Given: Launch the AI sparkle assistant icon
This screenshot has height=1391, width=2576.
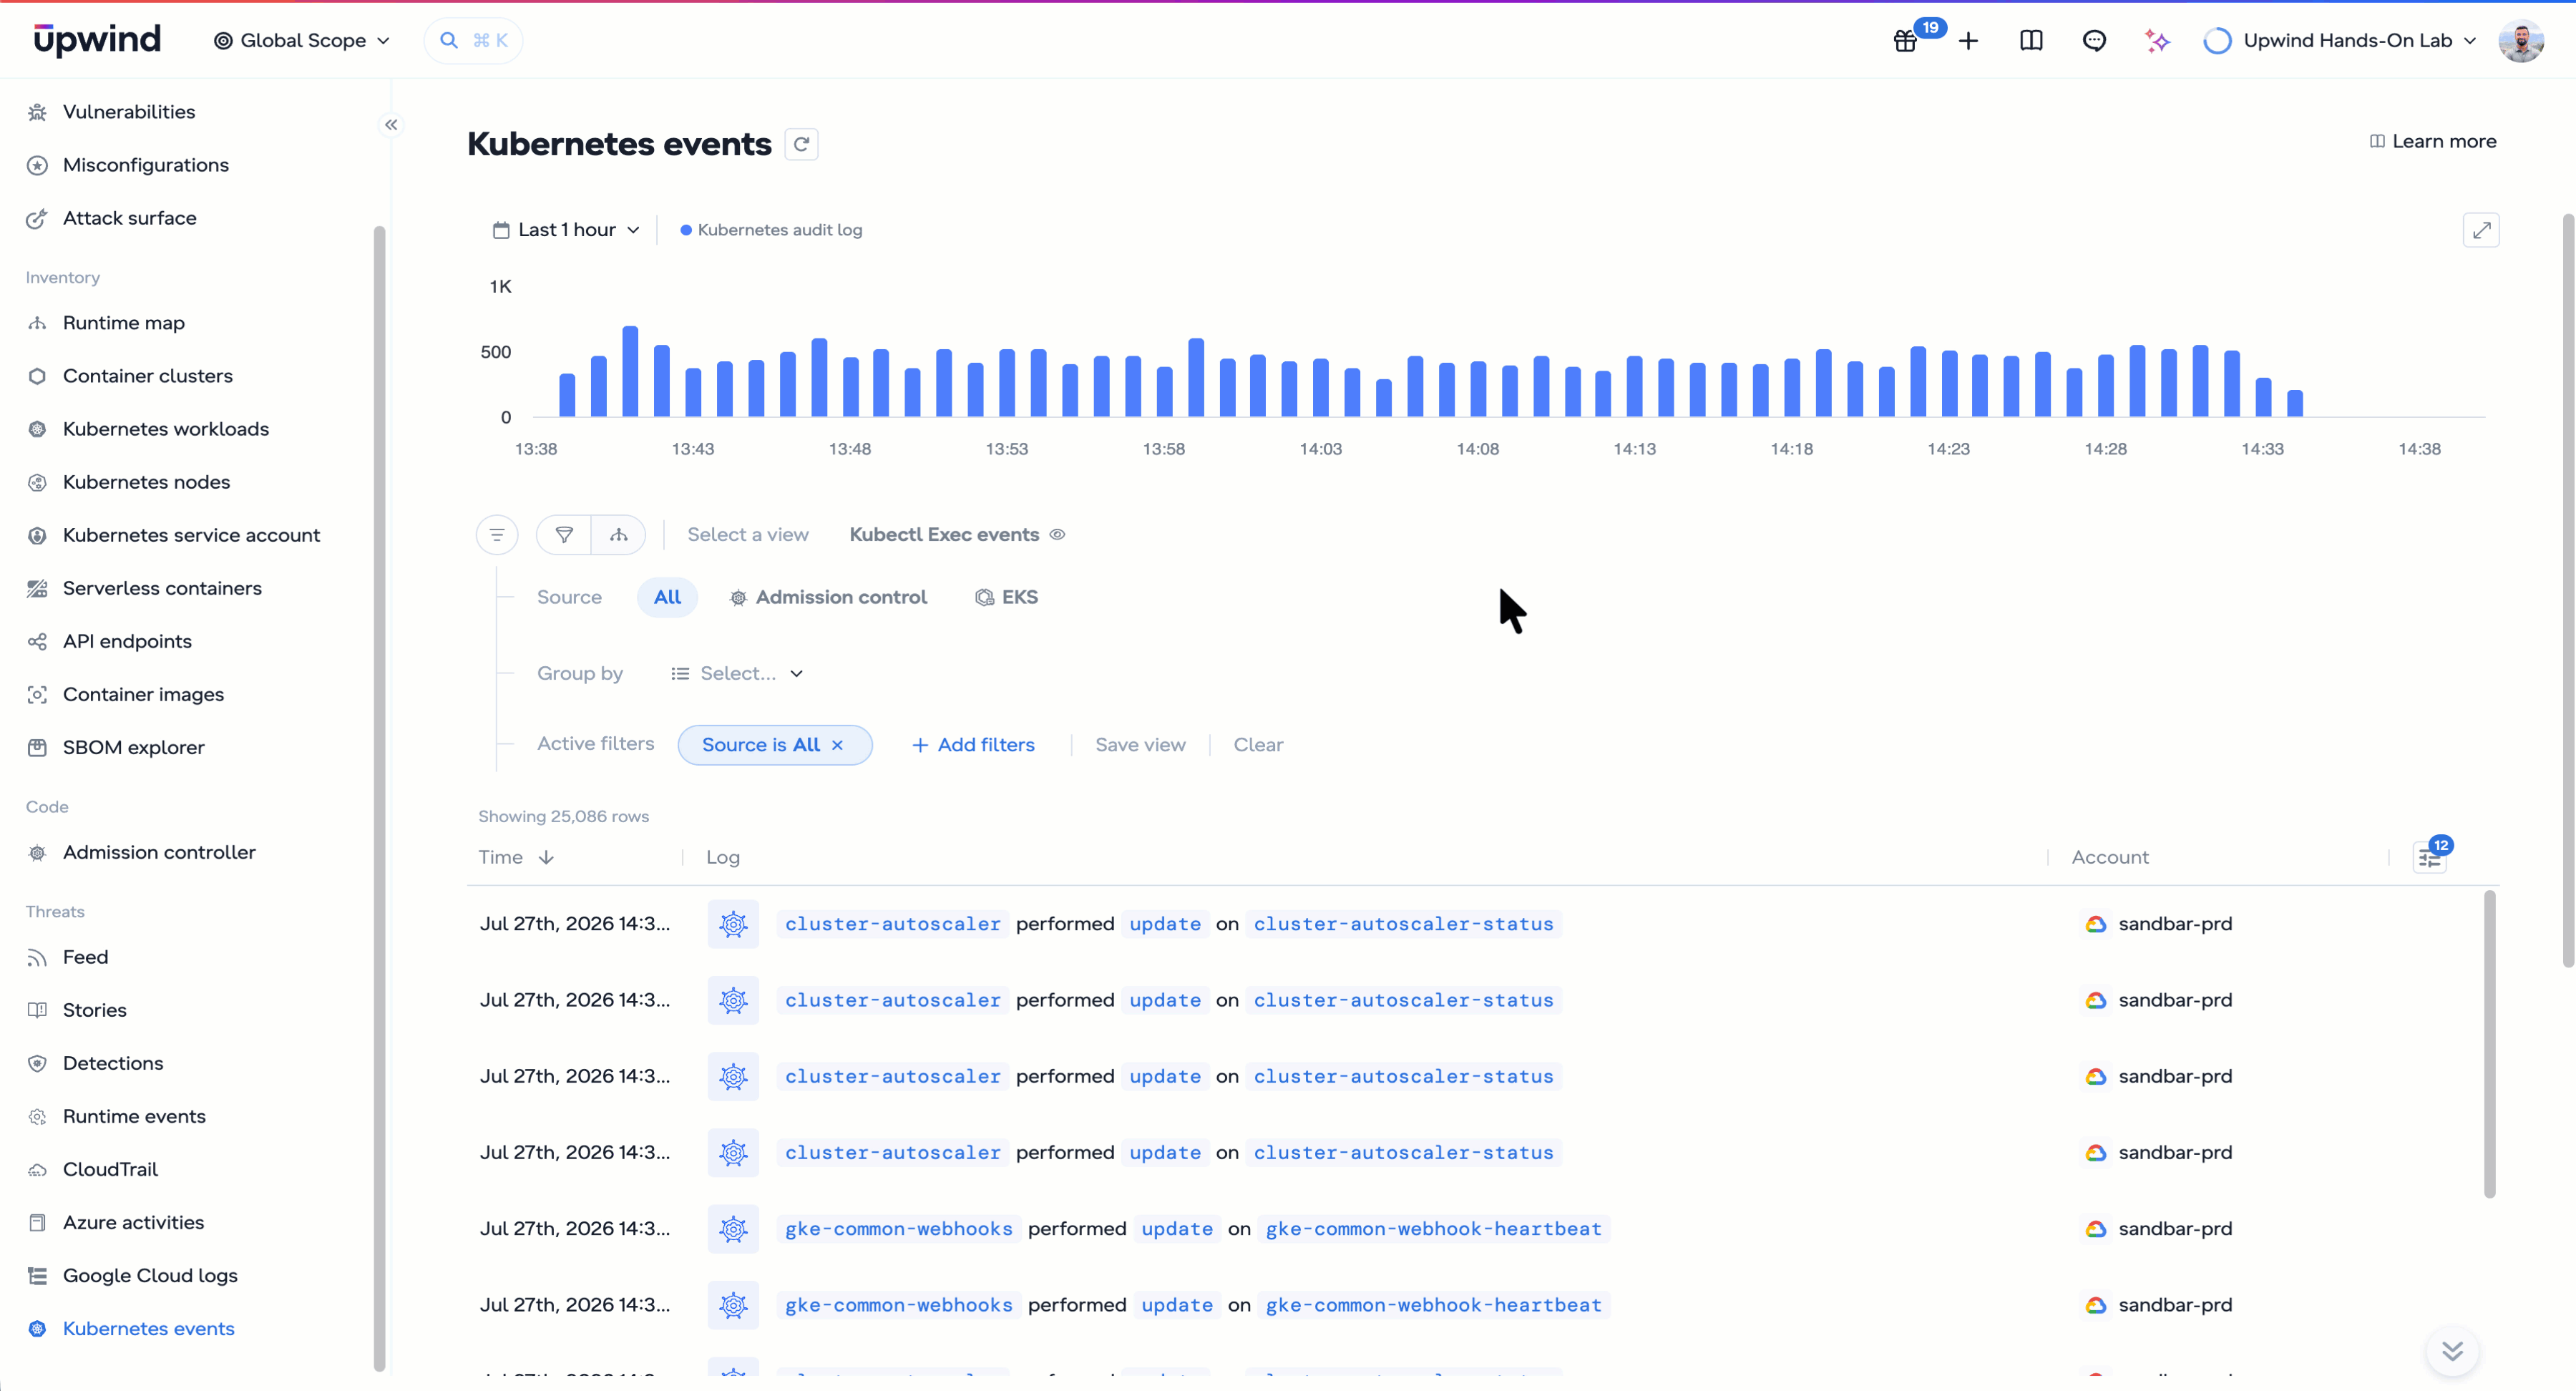Looking at the screenshot, I should [x=2157, y=41].
